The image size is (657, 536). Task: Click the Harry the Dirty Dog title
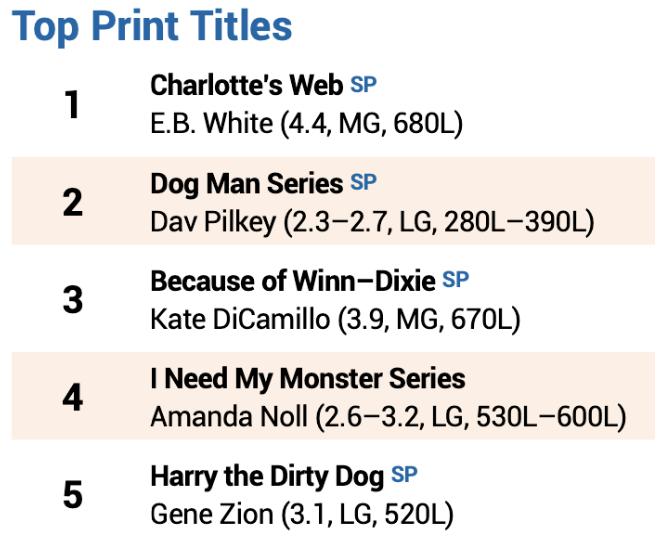[x=267, y=476]
